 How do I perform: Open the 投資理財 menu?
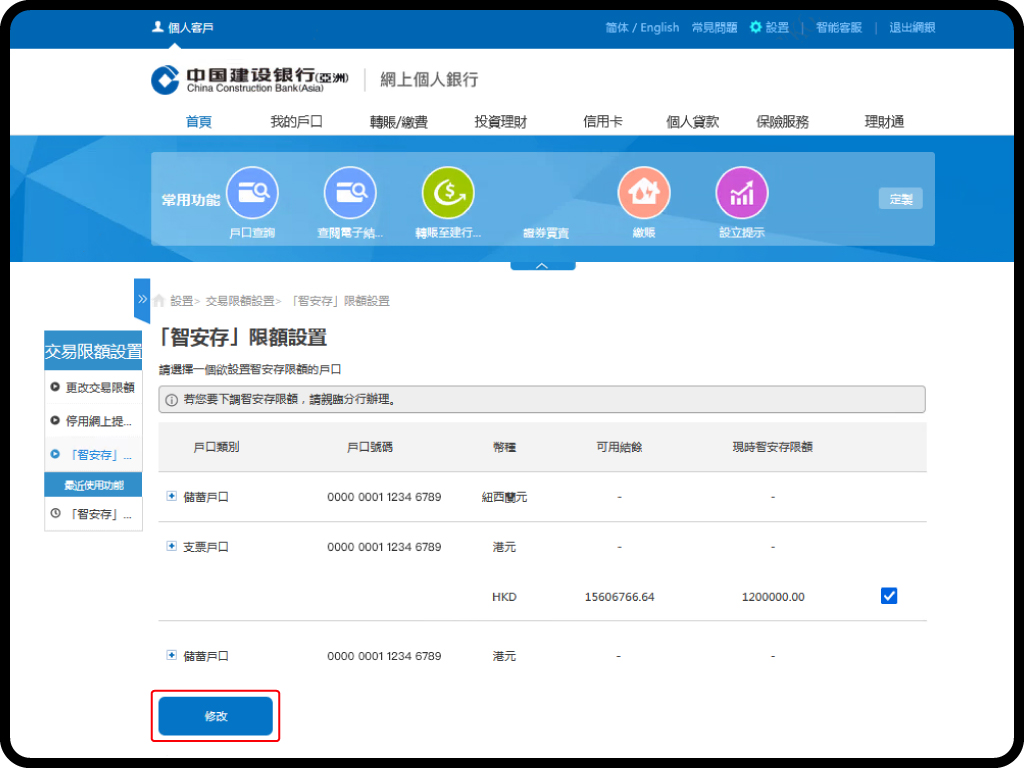pos(500,122)
